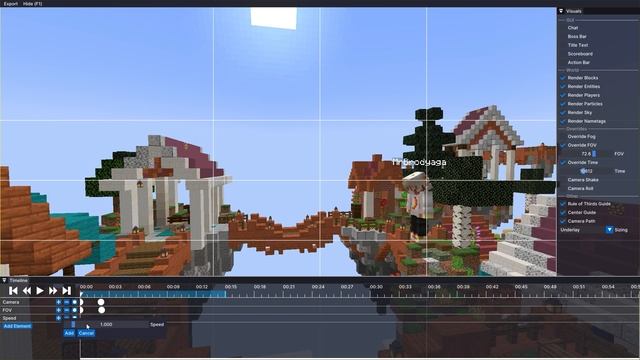
Task: Click the plus icon on the Camera track
Action: pos(58,302)
